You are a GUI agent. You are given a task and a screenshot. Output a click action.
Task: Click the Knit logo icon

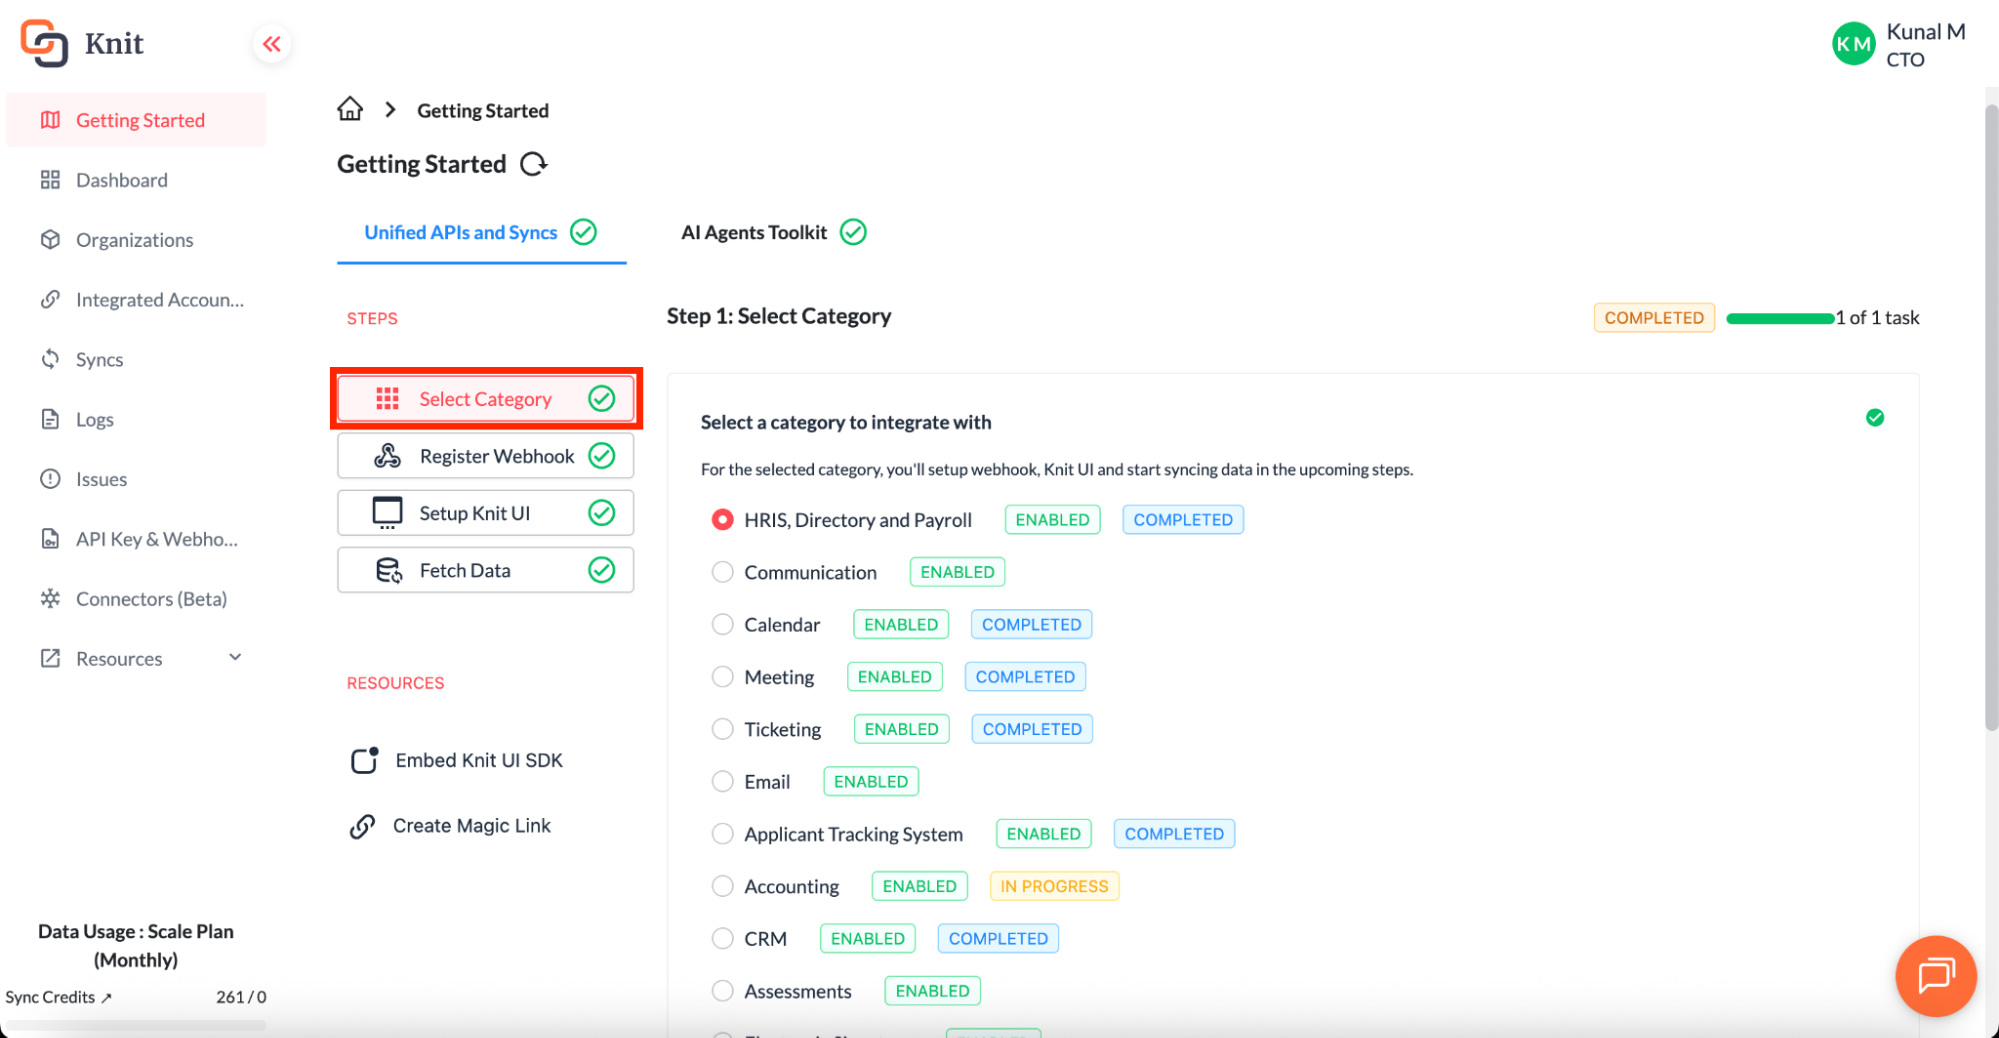coord(45,43)
